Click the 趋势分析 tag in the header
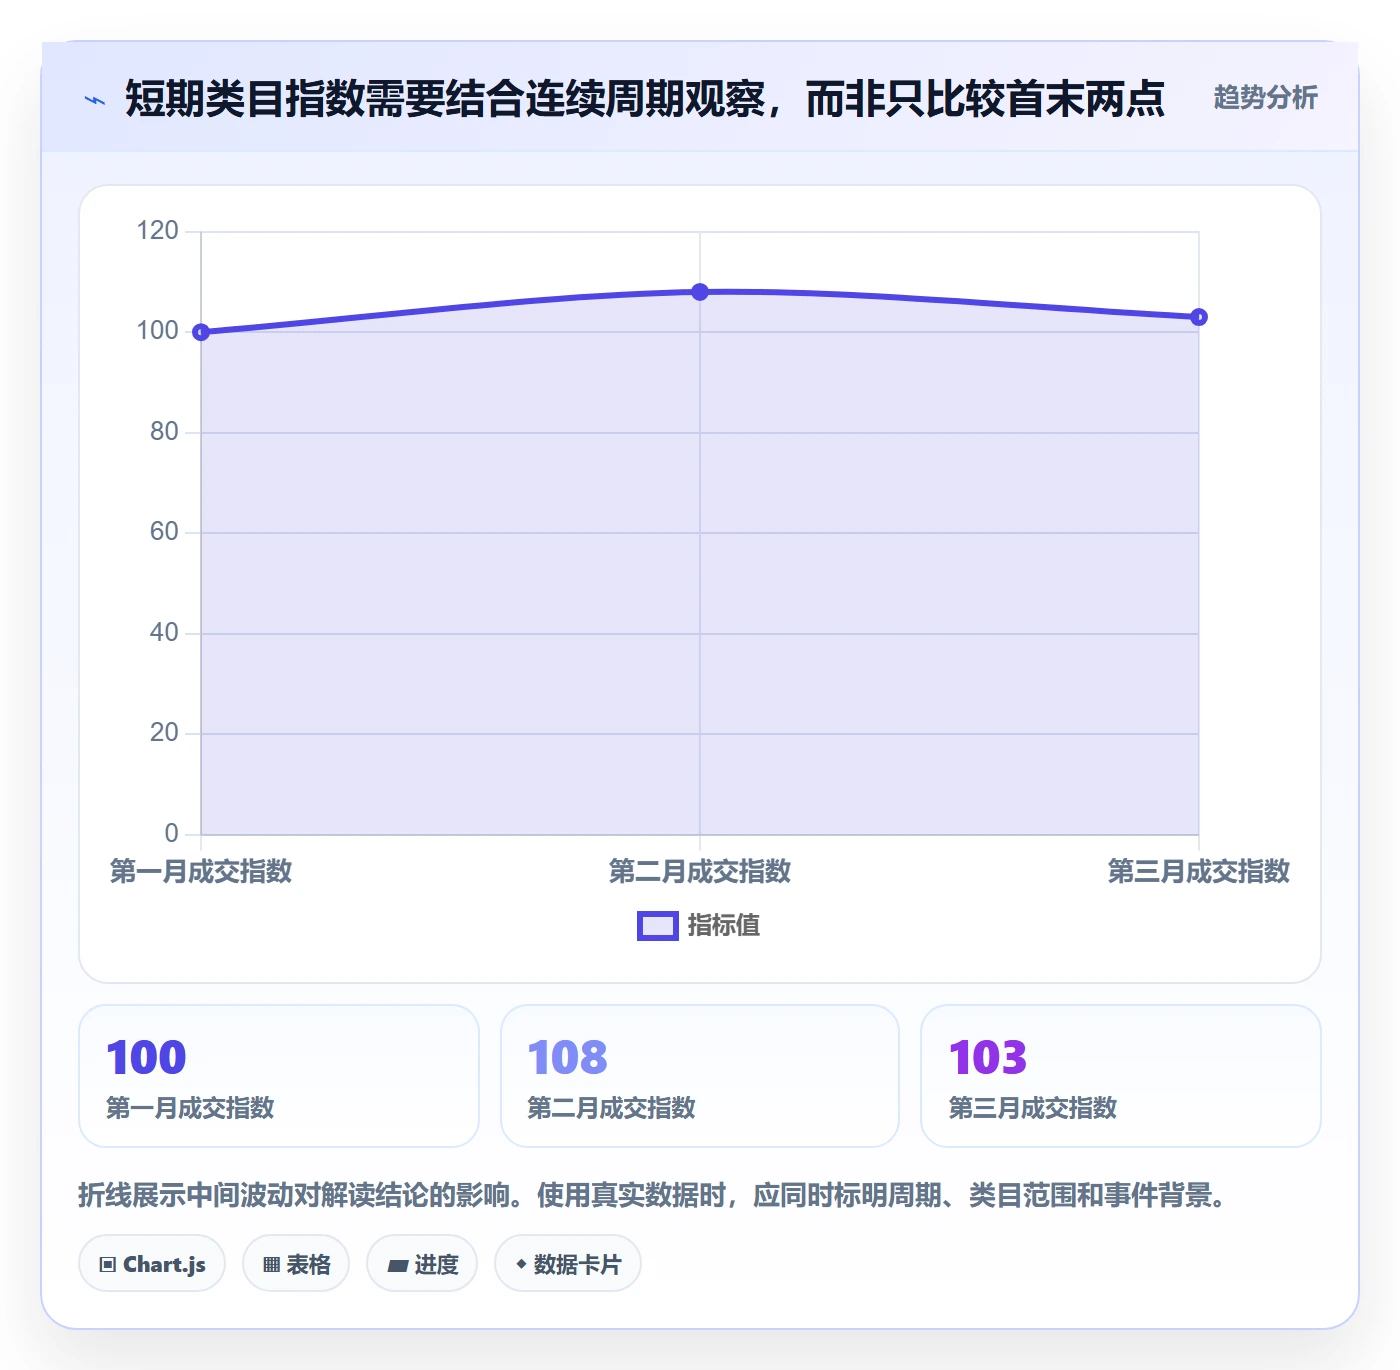 click(x=1265, y=97)
